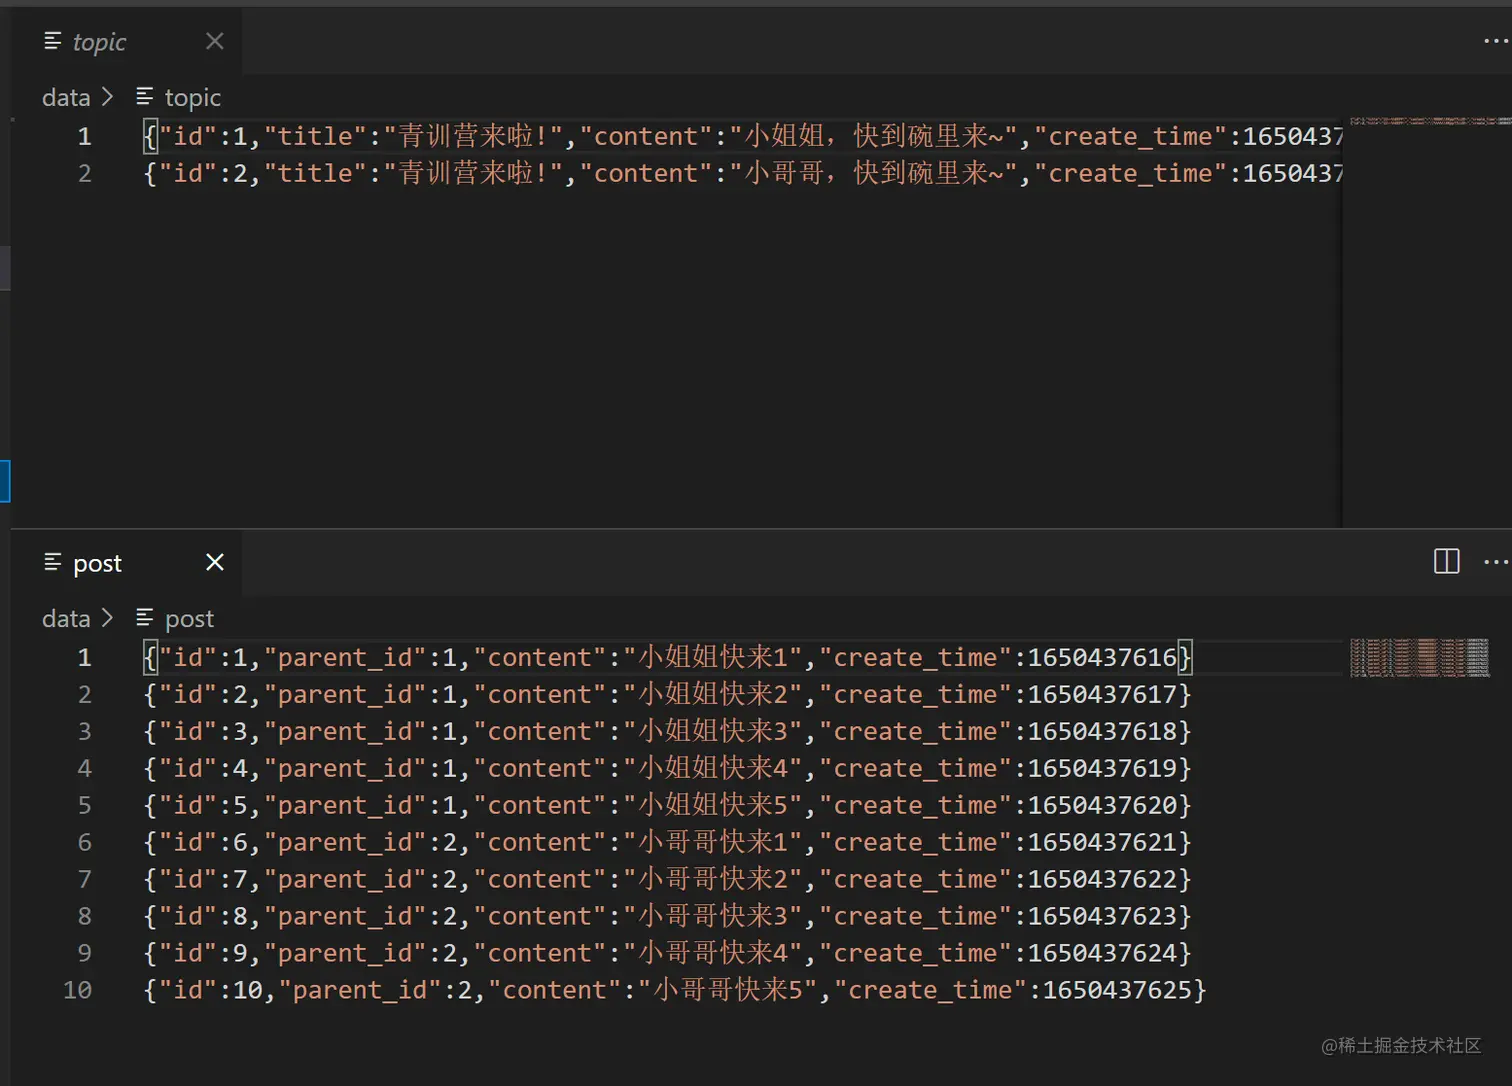Screen dimensions: 1512x1086
Task: Click the post line containing "小哥哥快来3"
Action: click(x=668, y=916)
